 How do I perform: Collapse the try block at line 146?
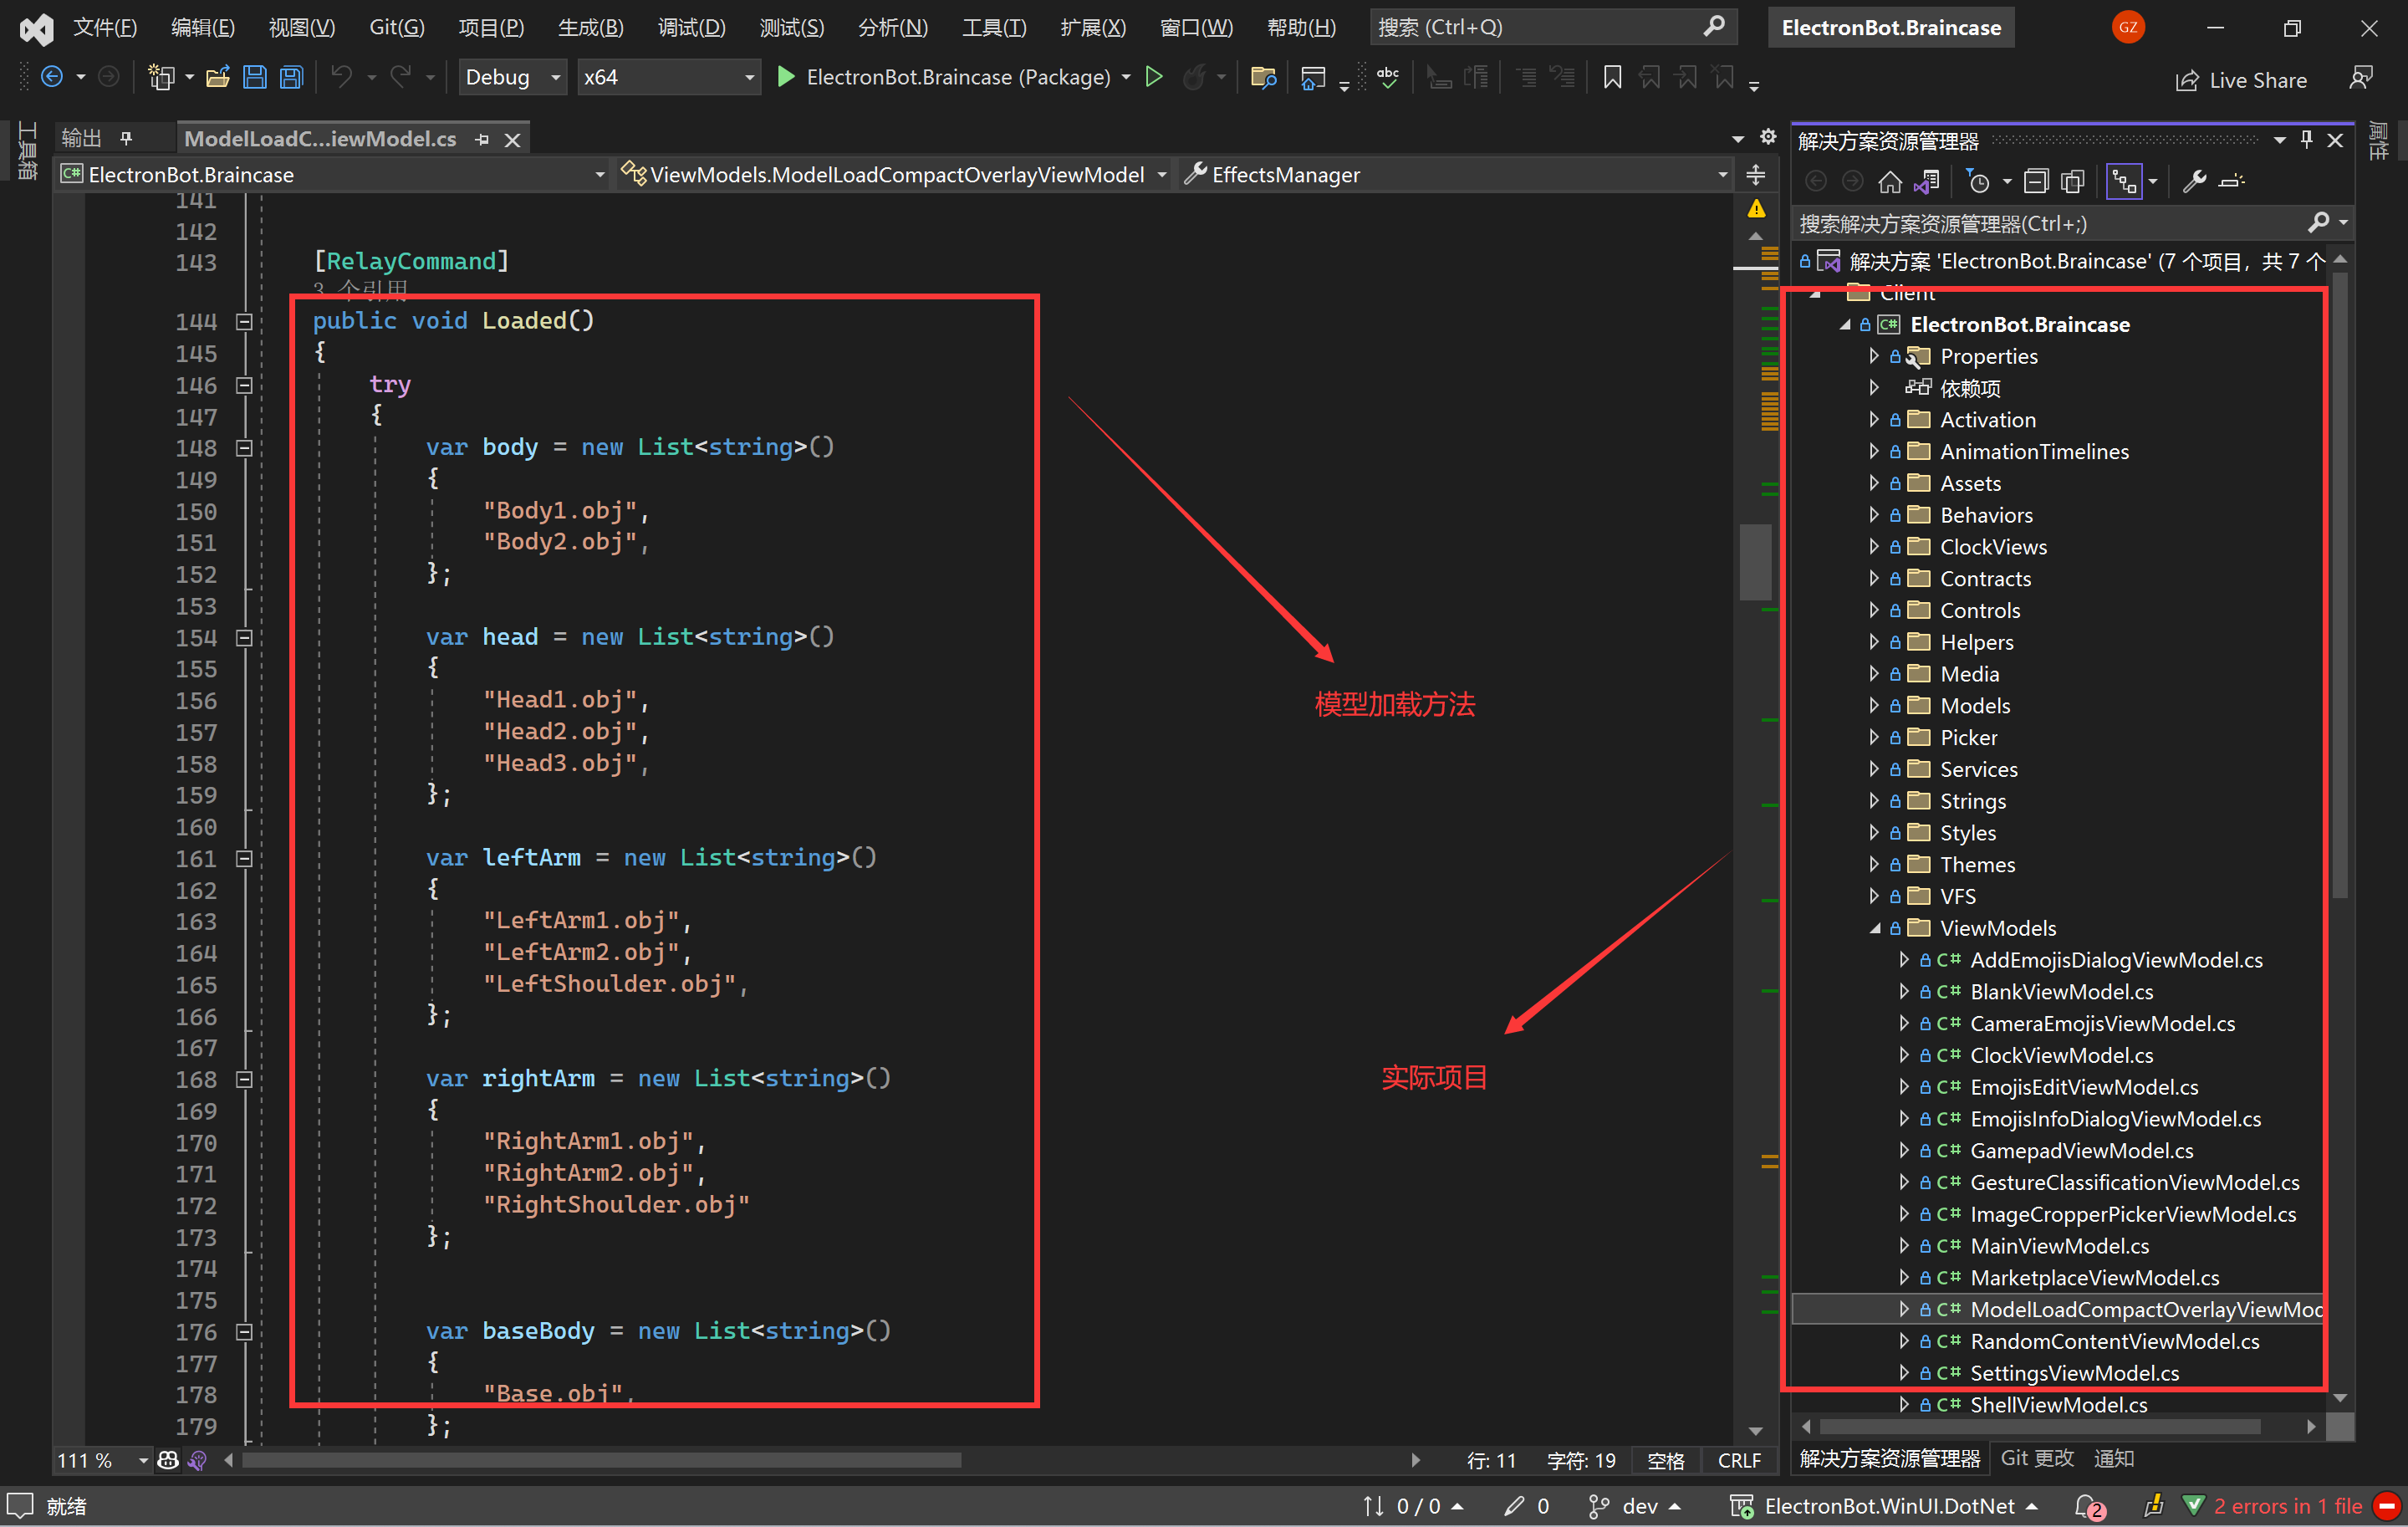[x=244, y=385]
